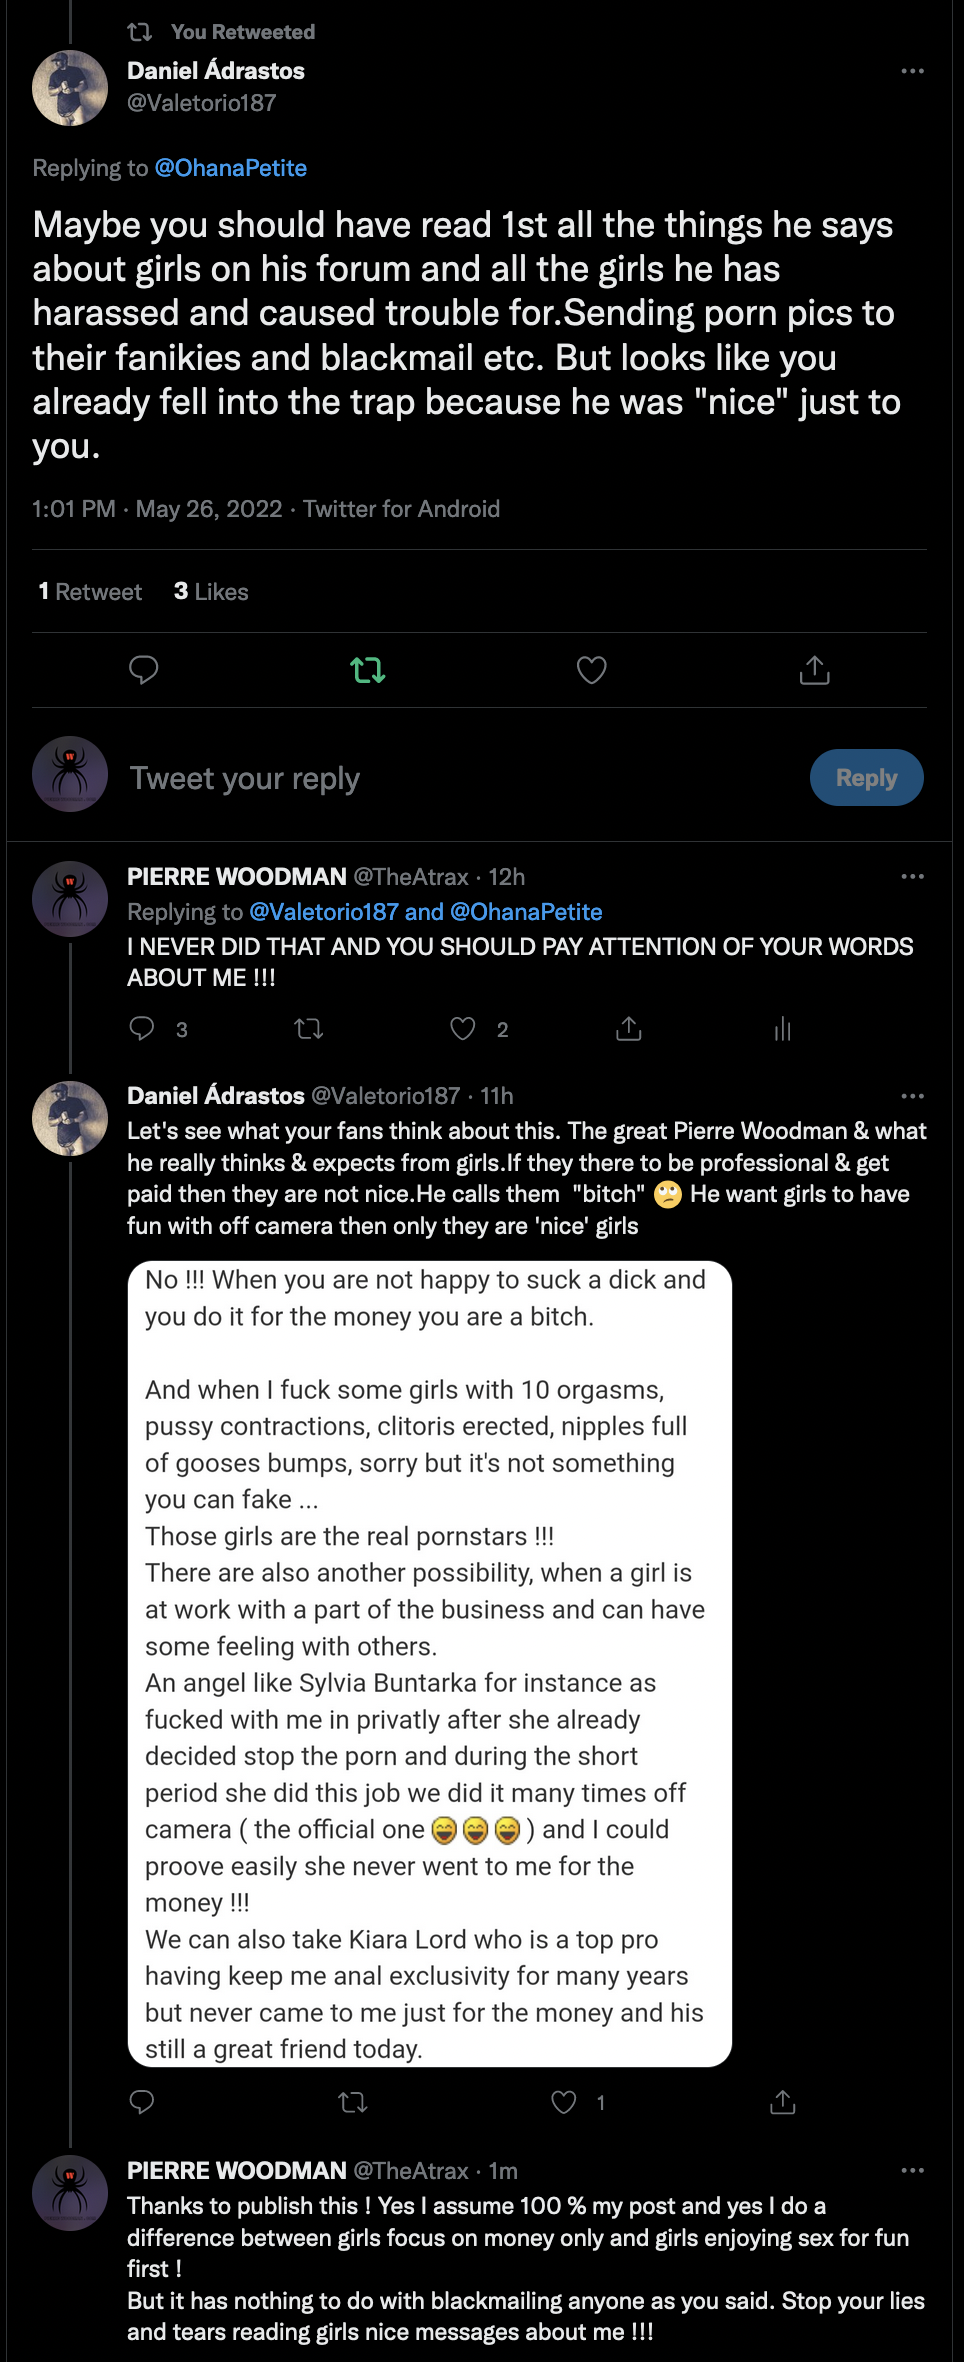Share the main tweet via share icon
Screen dimensions: 964x2362
[815, 670]
